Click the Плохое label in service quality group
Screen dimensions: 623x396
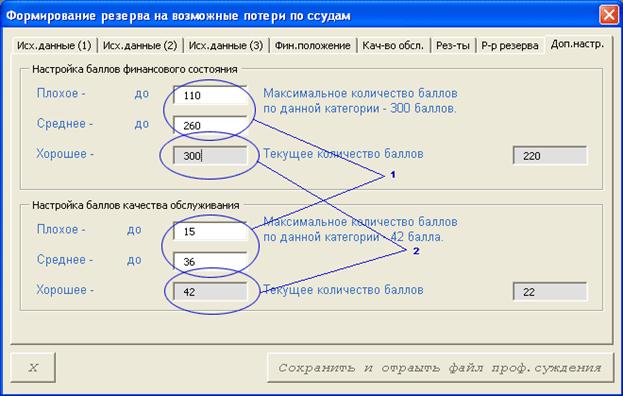[61, 230]
